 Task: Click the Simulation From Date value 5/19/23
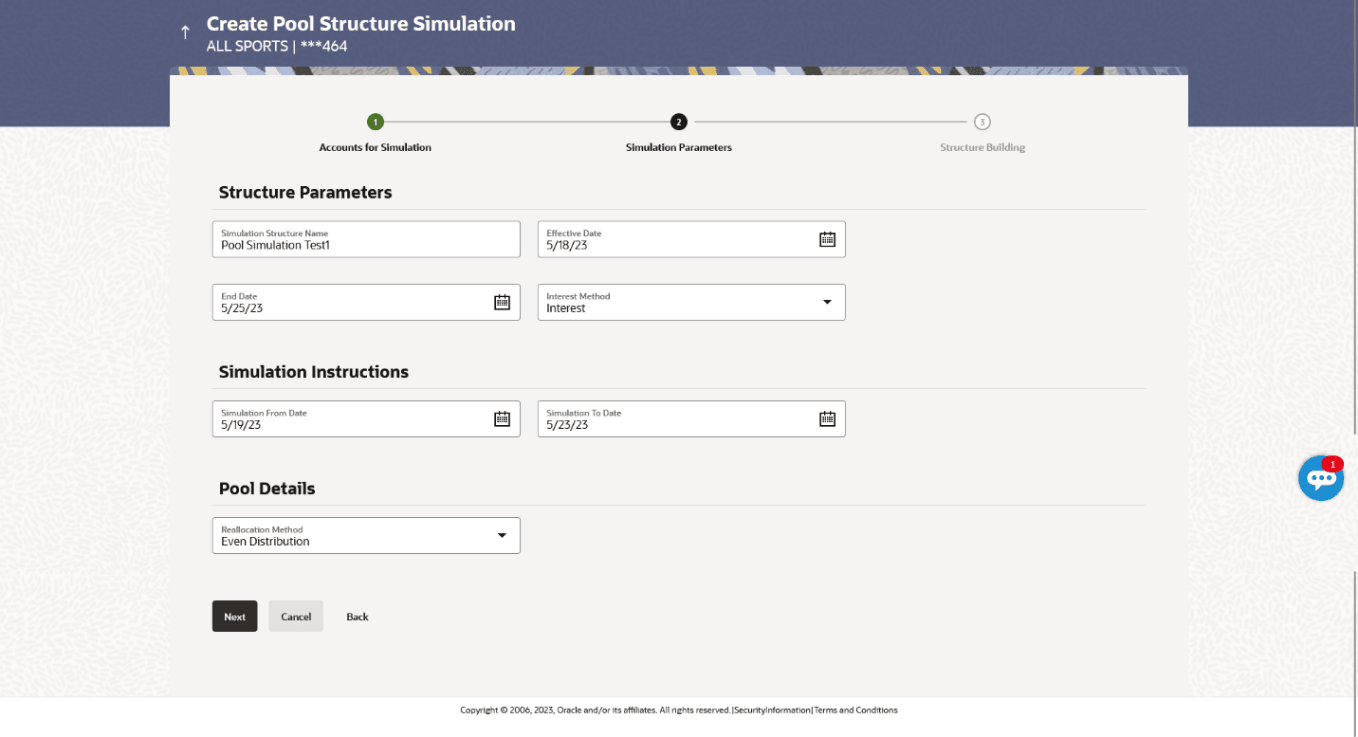coord(241,425)
